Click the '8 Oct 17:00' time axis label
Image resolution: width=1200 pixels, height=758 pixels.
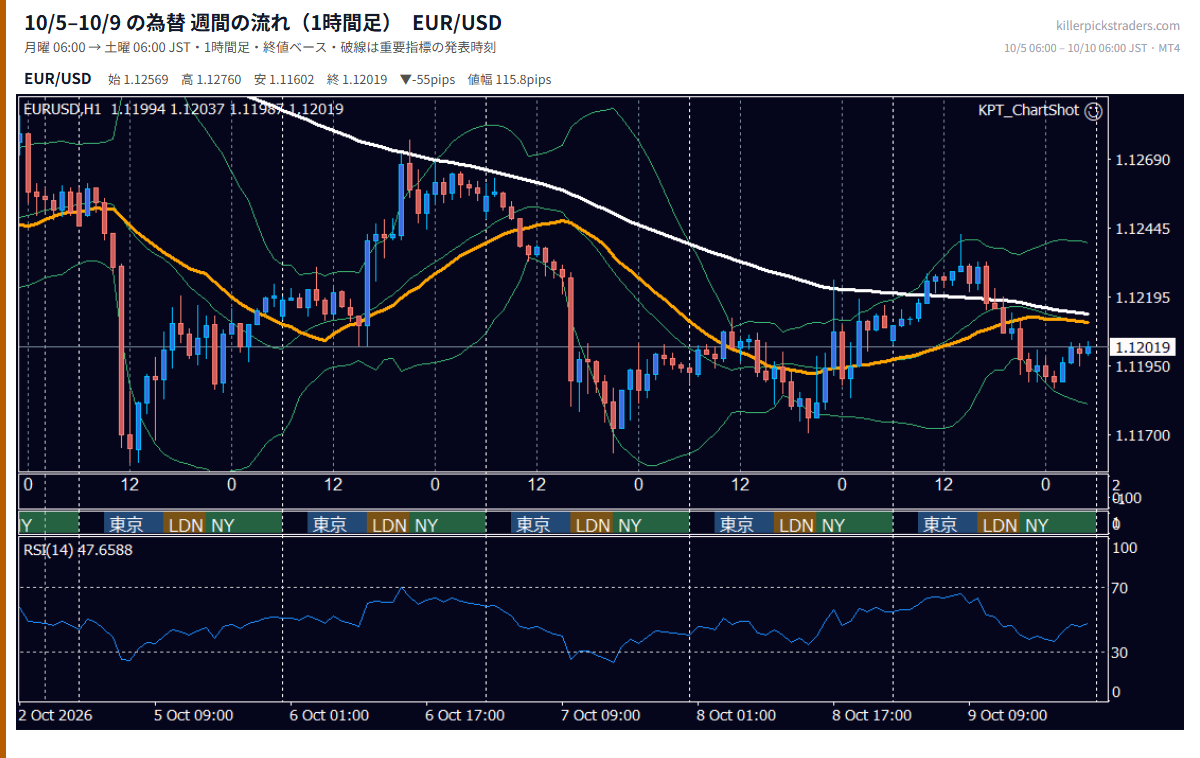[872, 715]
